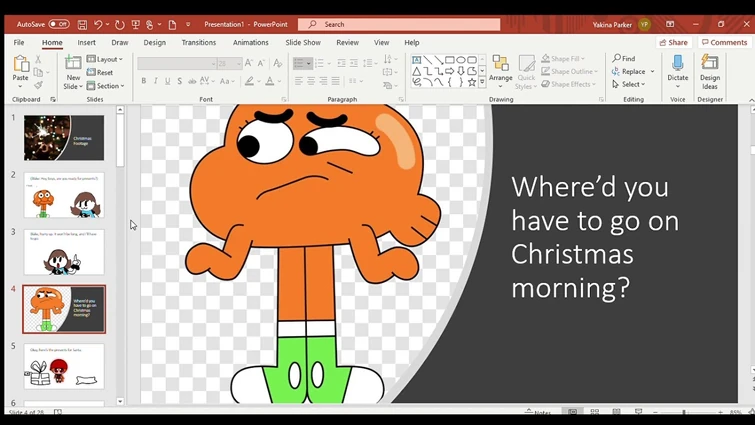
Task: Expand the Section dropdown
Action: 105,86
